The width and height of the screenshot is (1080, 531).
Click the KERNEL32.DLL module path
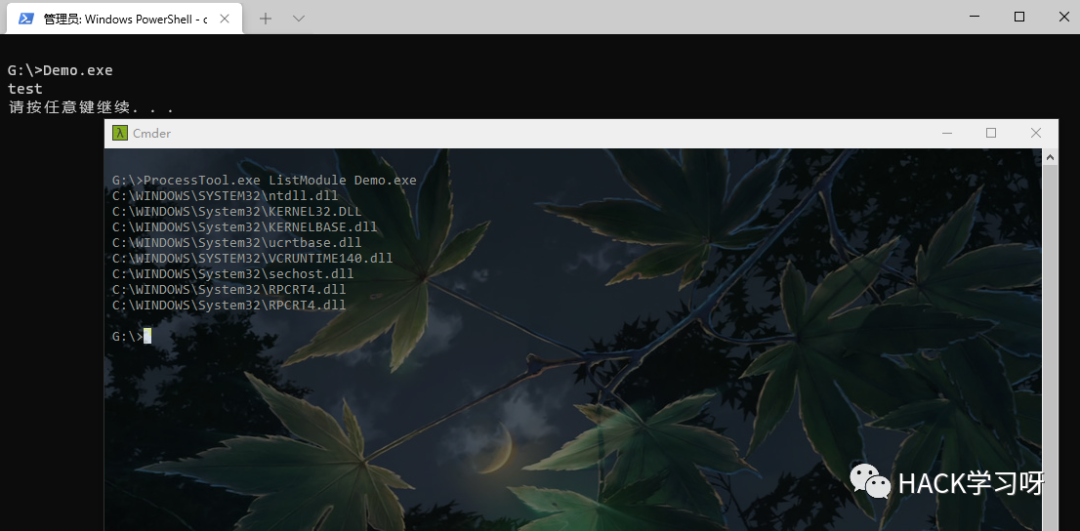click(237, 211)
